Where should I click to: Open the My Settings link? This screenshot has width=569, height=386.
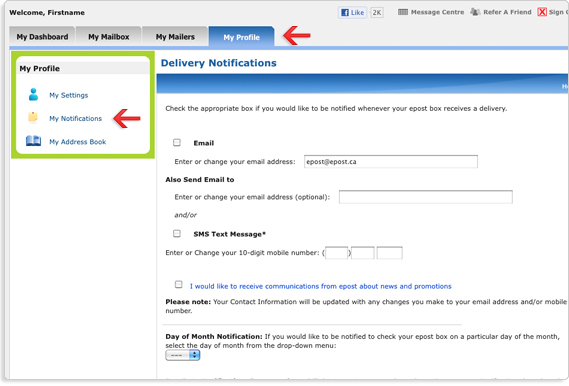(x=69, y=95)
